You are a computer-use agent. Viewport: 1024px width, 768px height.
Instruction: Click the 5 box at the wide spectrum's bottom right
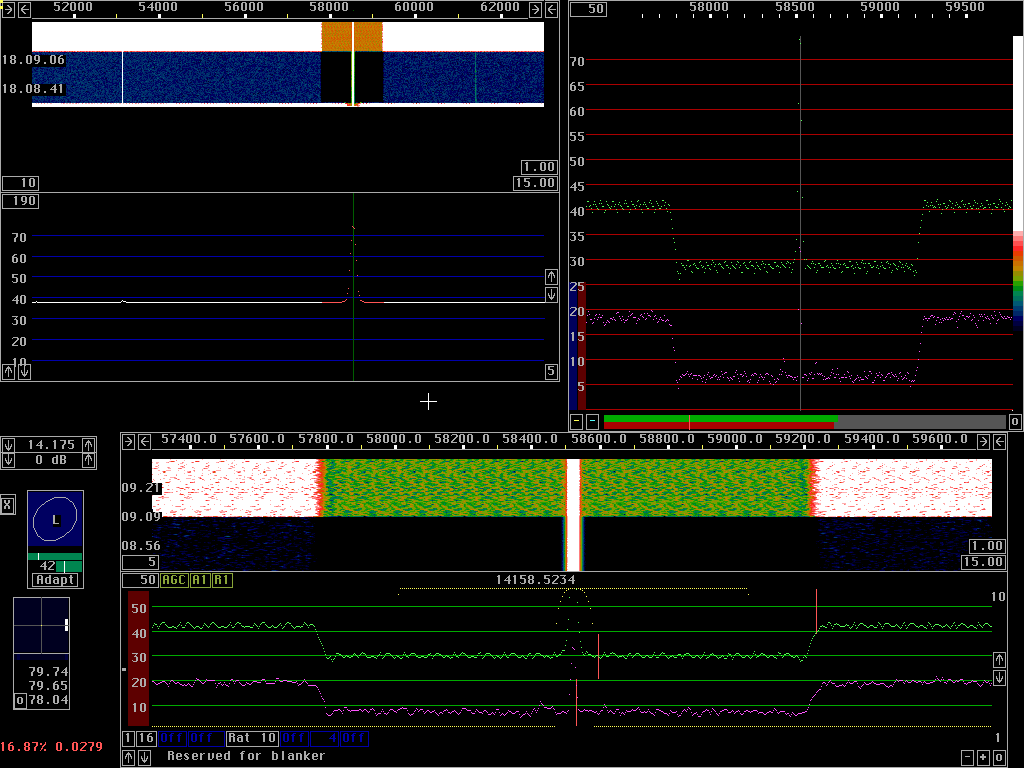551,372
